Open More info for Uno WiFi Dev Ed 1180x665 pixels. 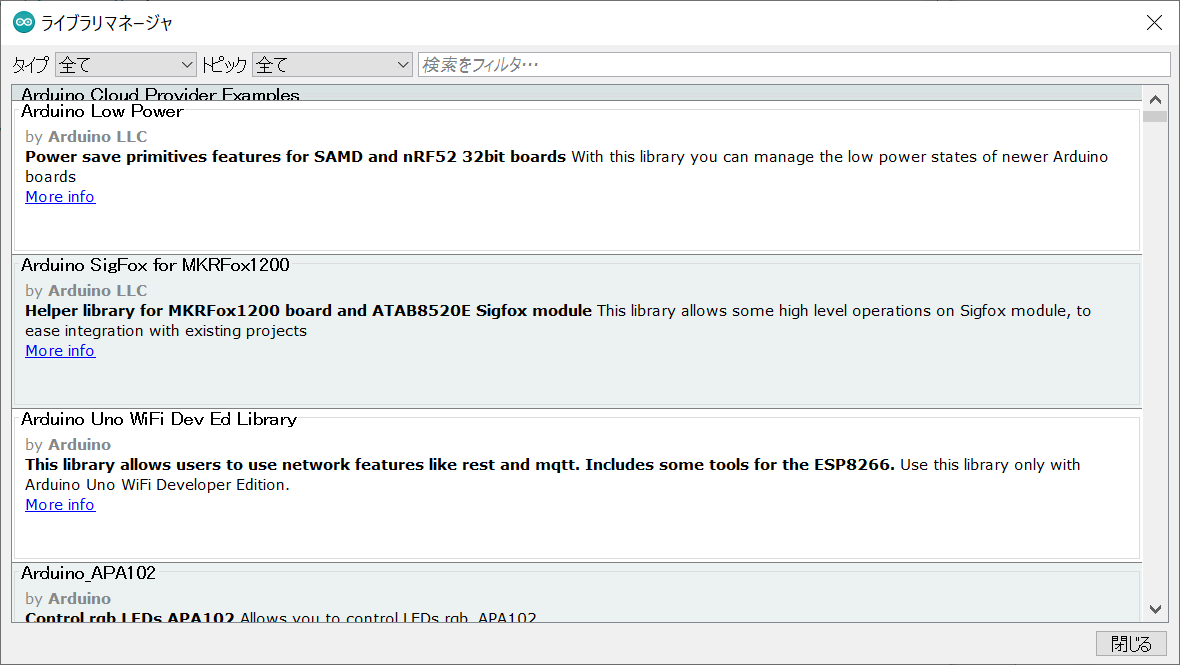60,505
